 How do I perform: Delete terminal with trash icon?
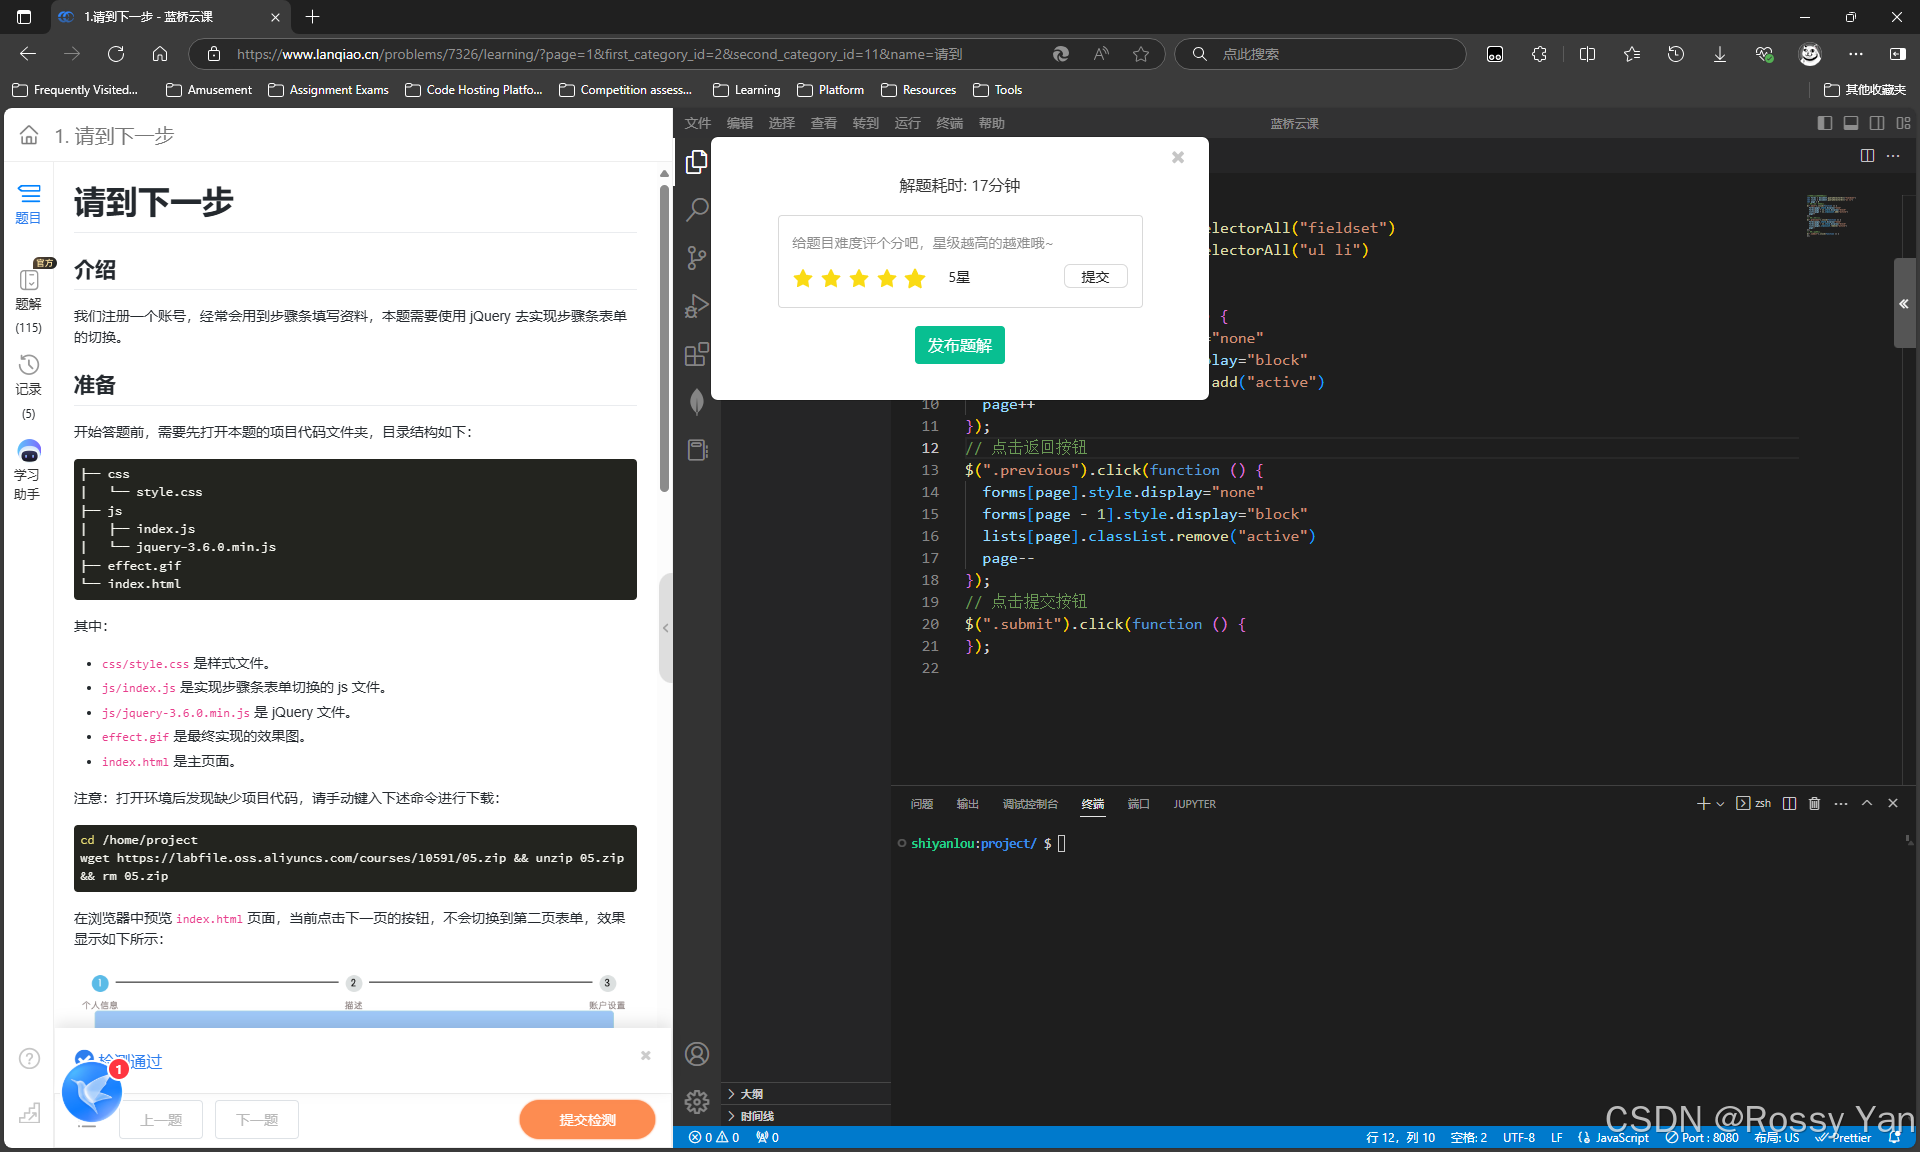pyautogui.click(x=1814, y=804)
